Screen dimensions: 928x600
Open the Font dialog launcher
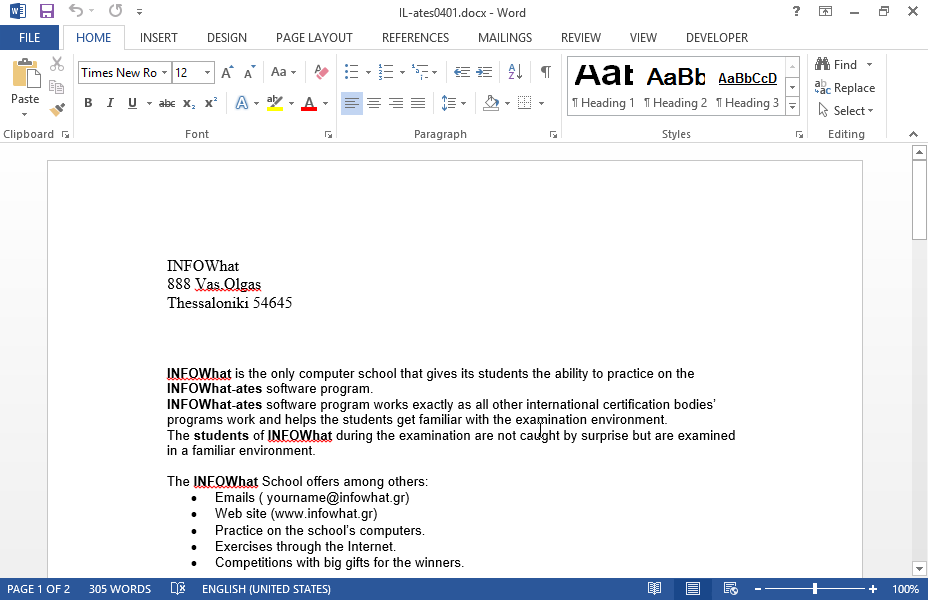[x=328, y=135]
